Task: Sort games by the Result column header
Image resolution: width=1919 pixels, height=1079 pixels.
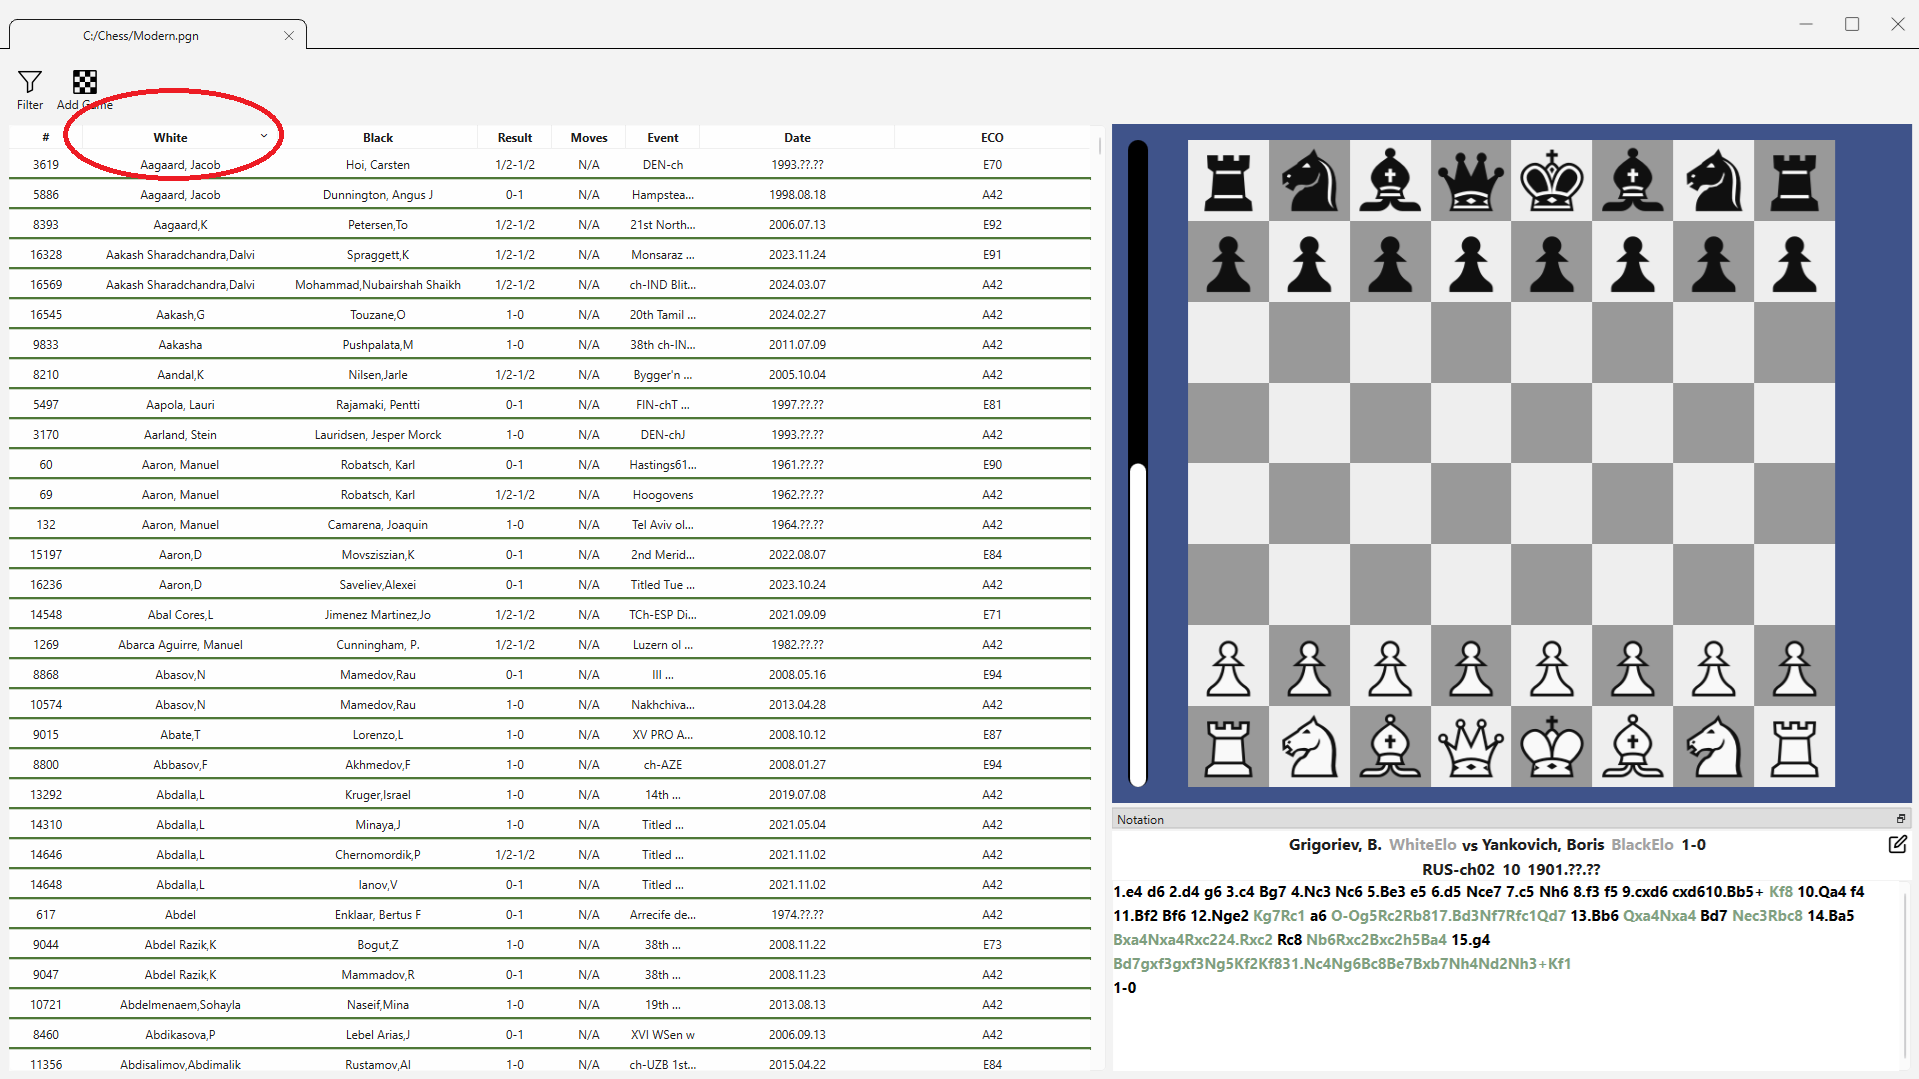Action: [x=515, y=138]
